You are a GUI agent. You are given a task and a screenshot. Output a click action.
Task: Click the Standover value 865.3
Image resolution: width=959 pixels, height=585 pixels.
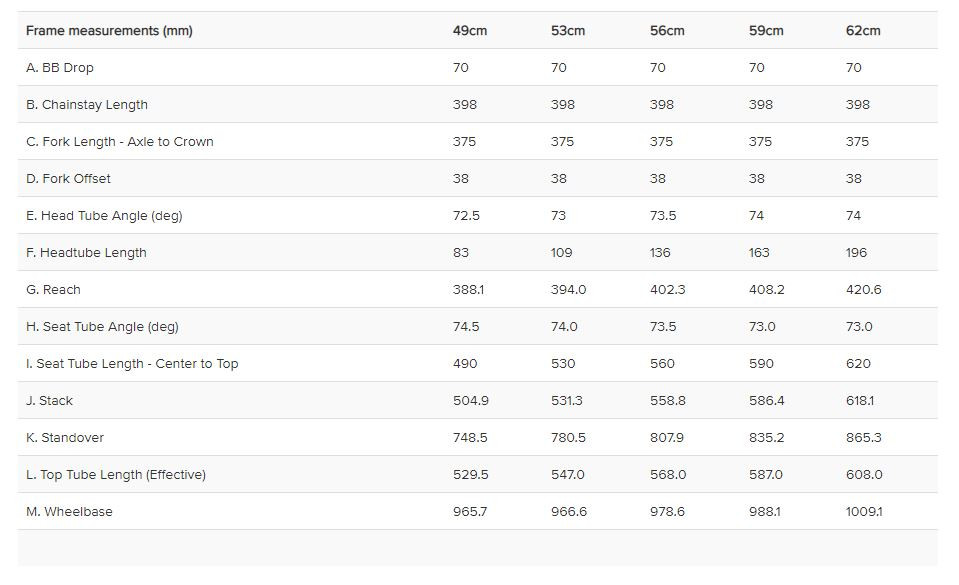point(864,438)
